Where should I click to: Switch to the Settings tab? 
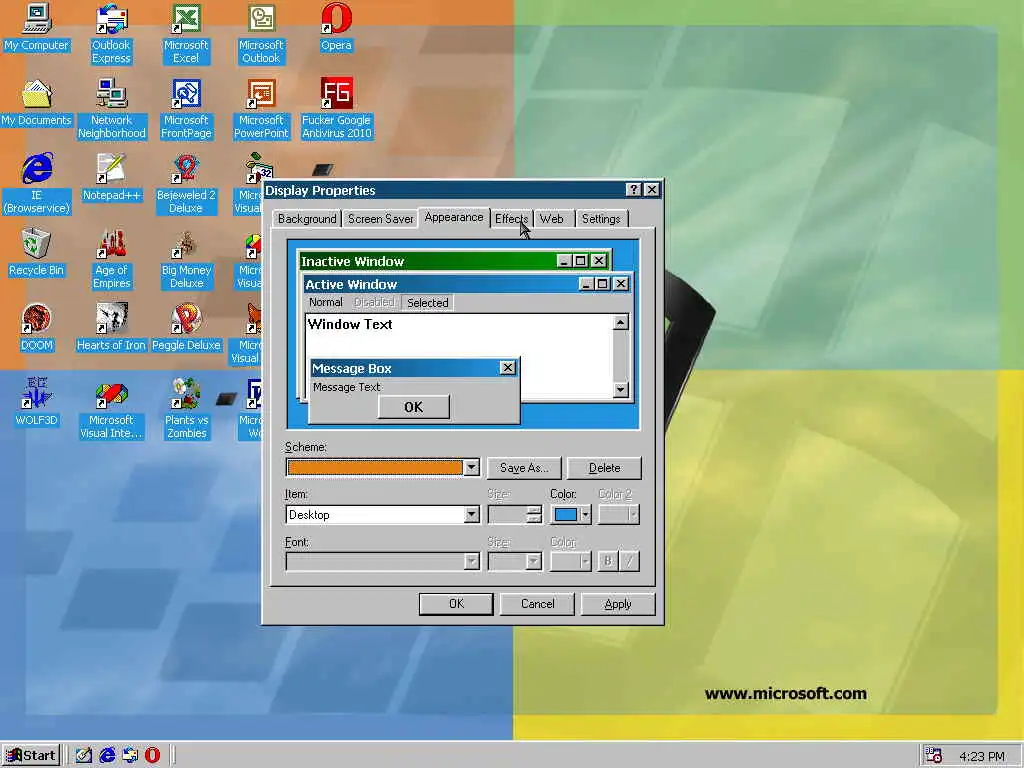pyautogui.click(x=601, y=219)
